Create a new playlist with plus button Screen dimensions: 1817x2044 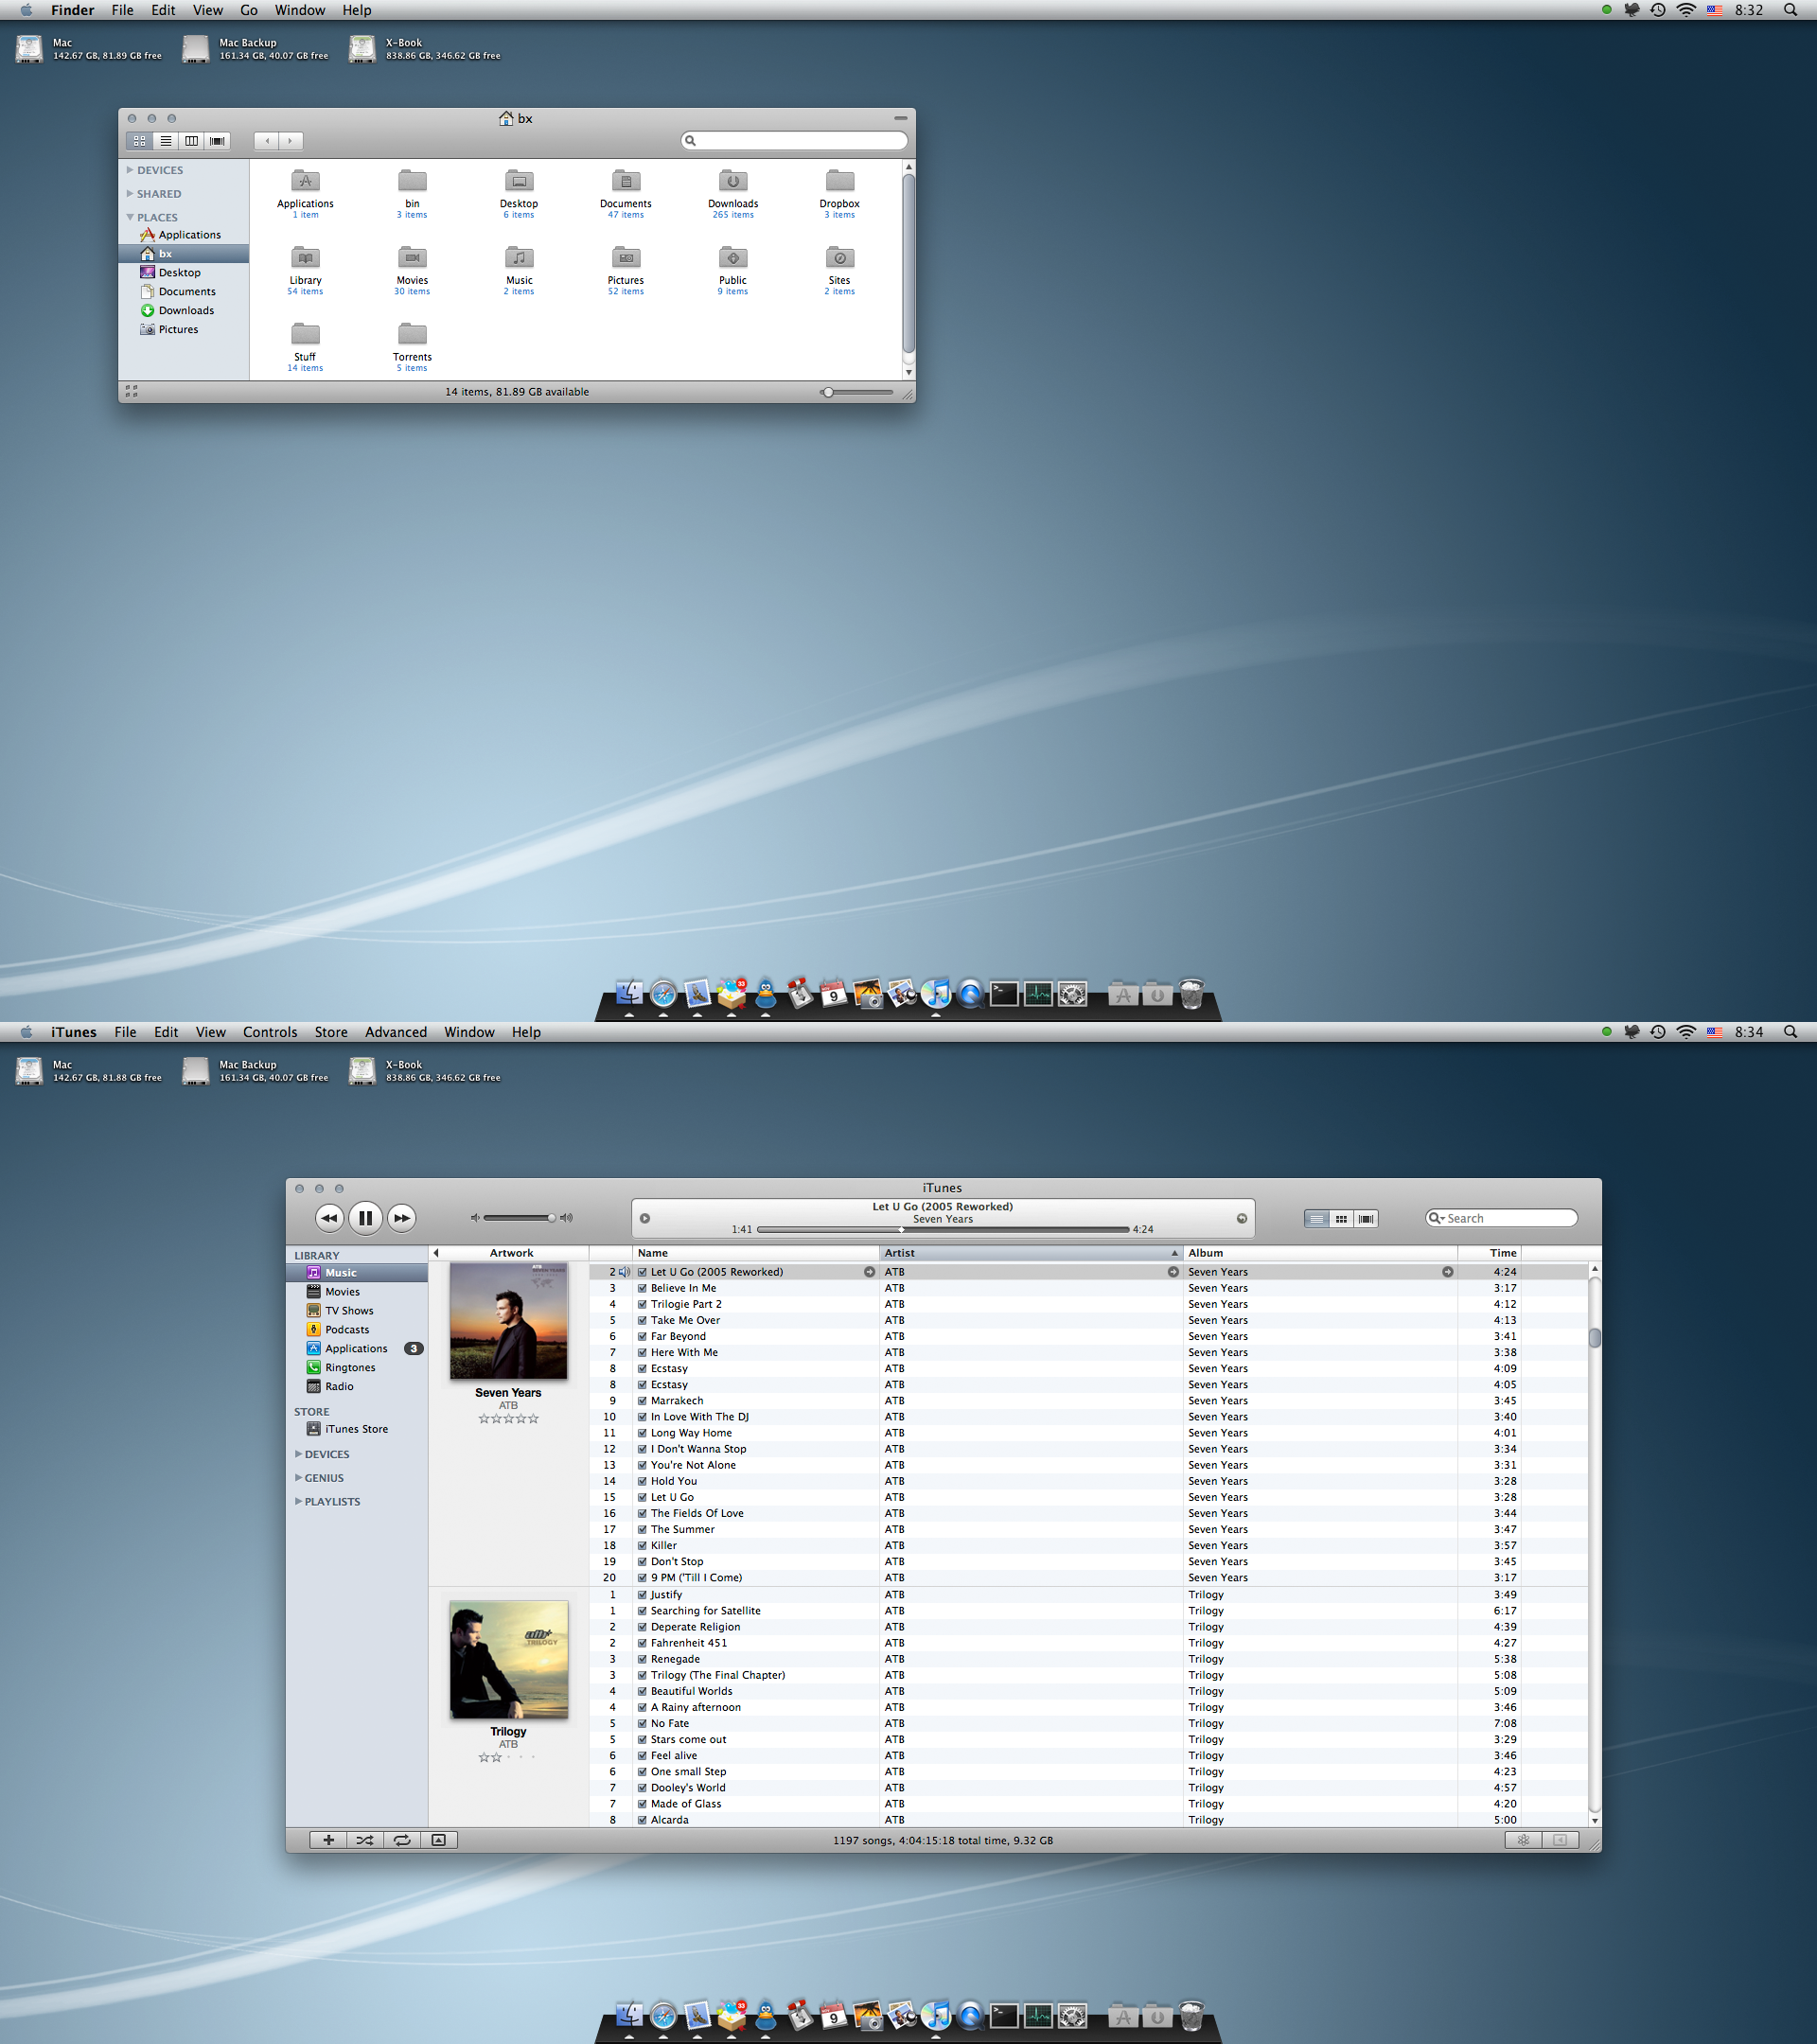(328, 1840)
